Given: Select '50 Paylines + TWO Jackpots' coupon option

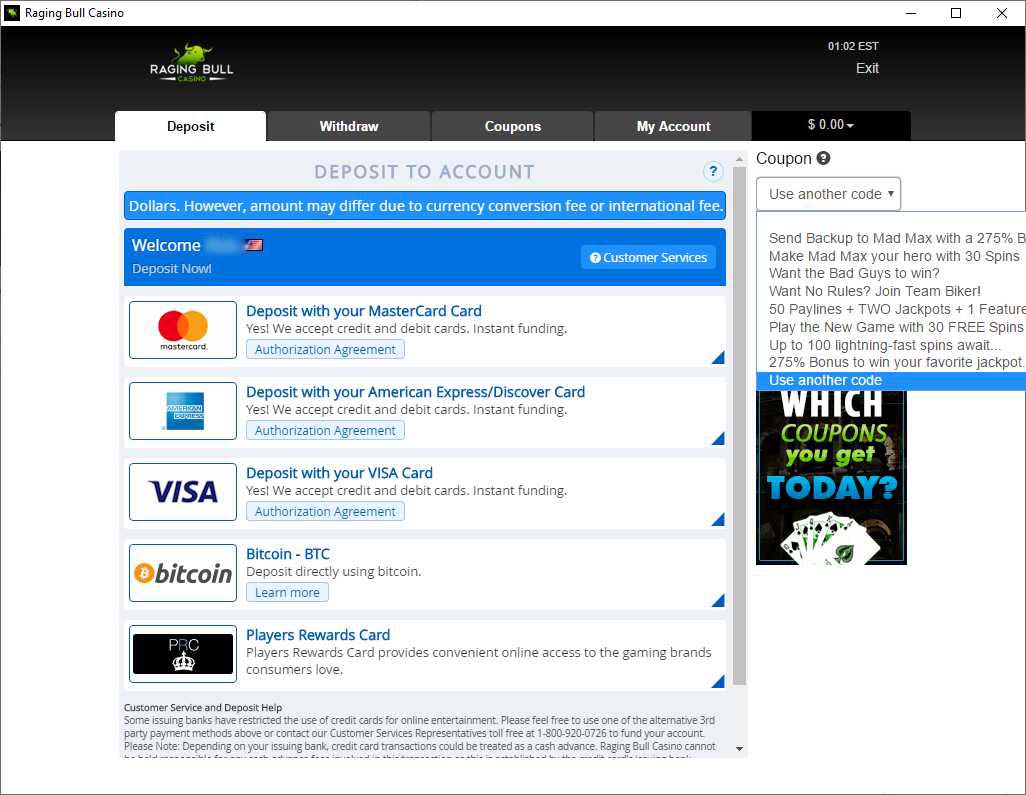Looking at the screenshot, I should click(x=891, y=309).
